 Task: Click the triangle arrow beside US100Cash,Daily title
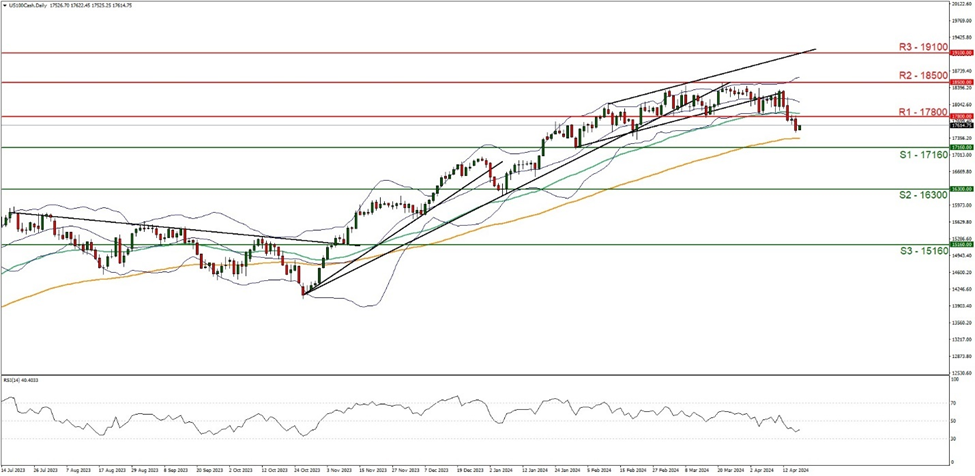tap(5, 5)
